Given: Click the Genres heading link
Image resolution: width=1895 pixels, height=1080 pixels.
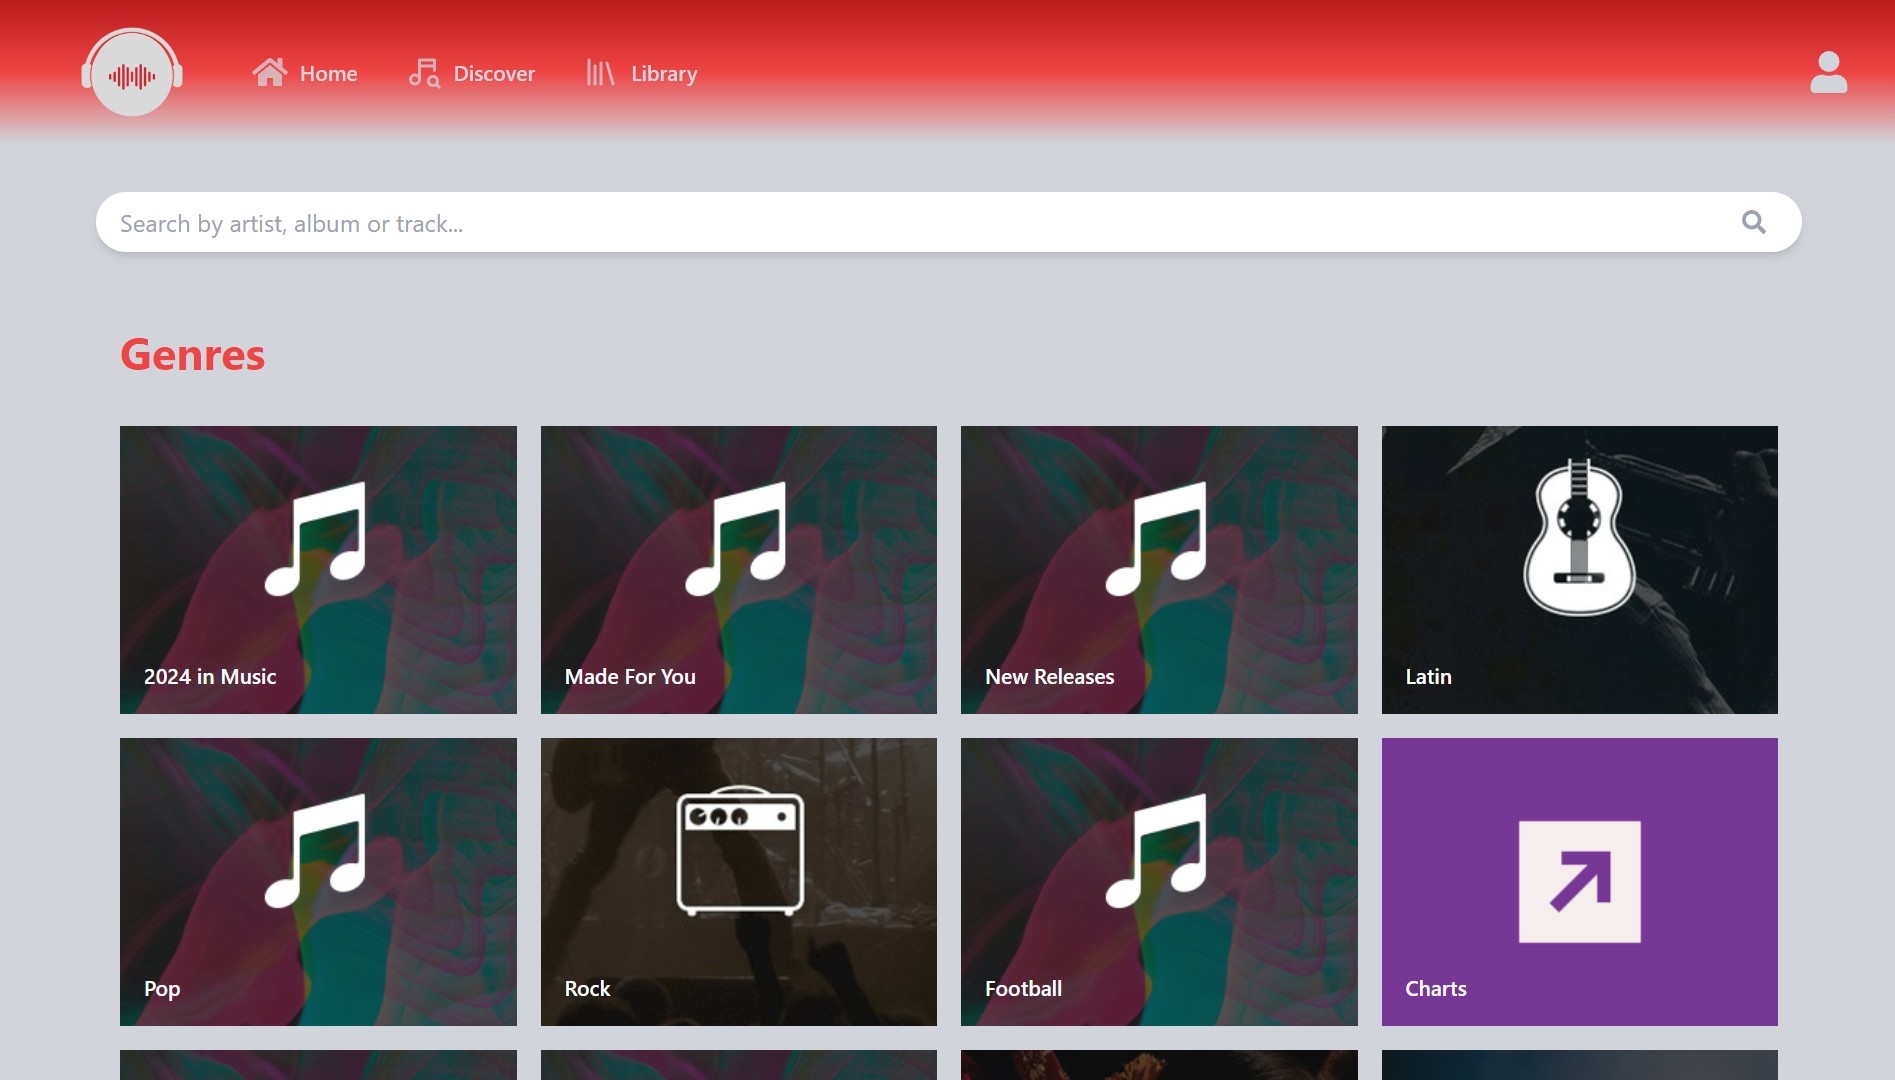Looking at the screenshot, I should [192, 355].
